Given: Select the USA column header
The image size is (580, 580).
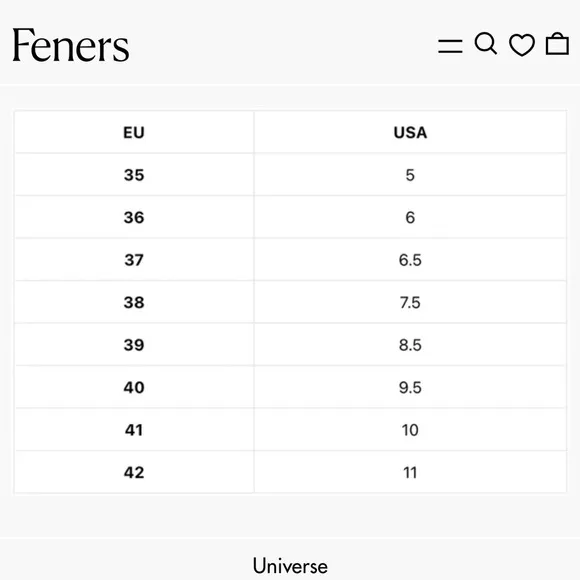Looking at the screenshot, I should (x=410, y=132).
